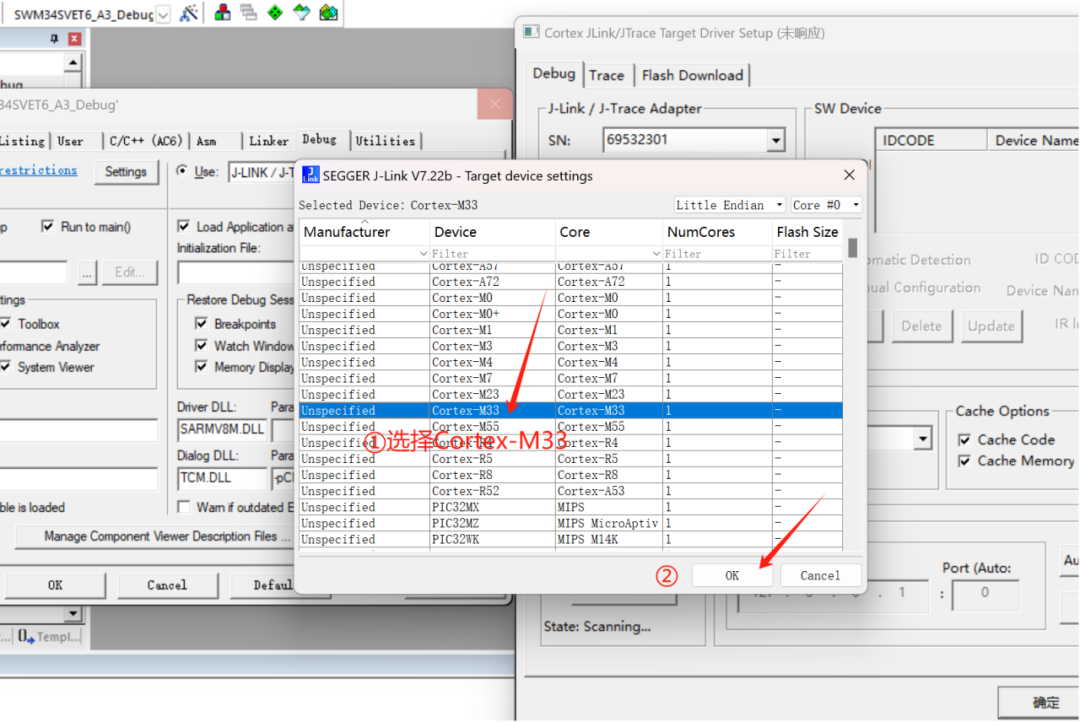
Task: Click Cancel in SEGGER device dialog
Action: click(820, 575)
